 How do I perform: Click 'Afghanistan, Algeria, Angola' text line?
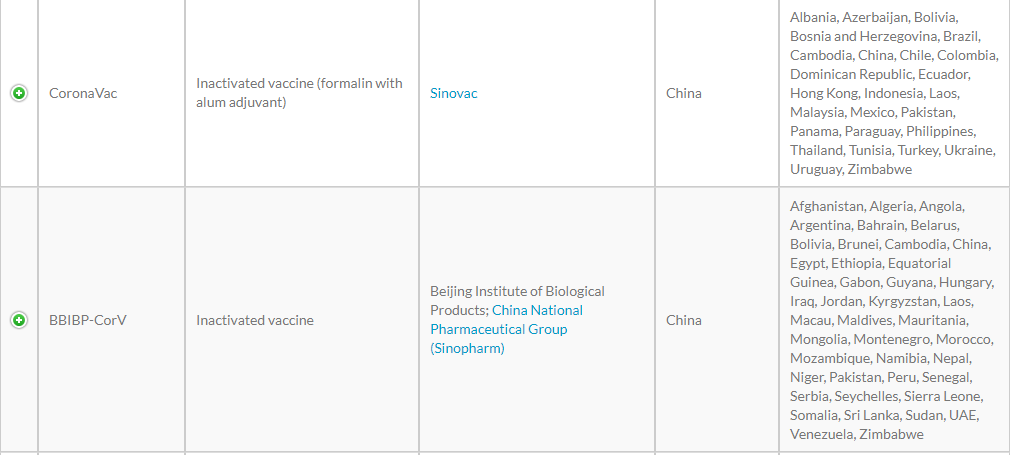877,206
